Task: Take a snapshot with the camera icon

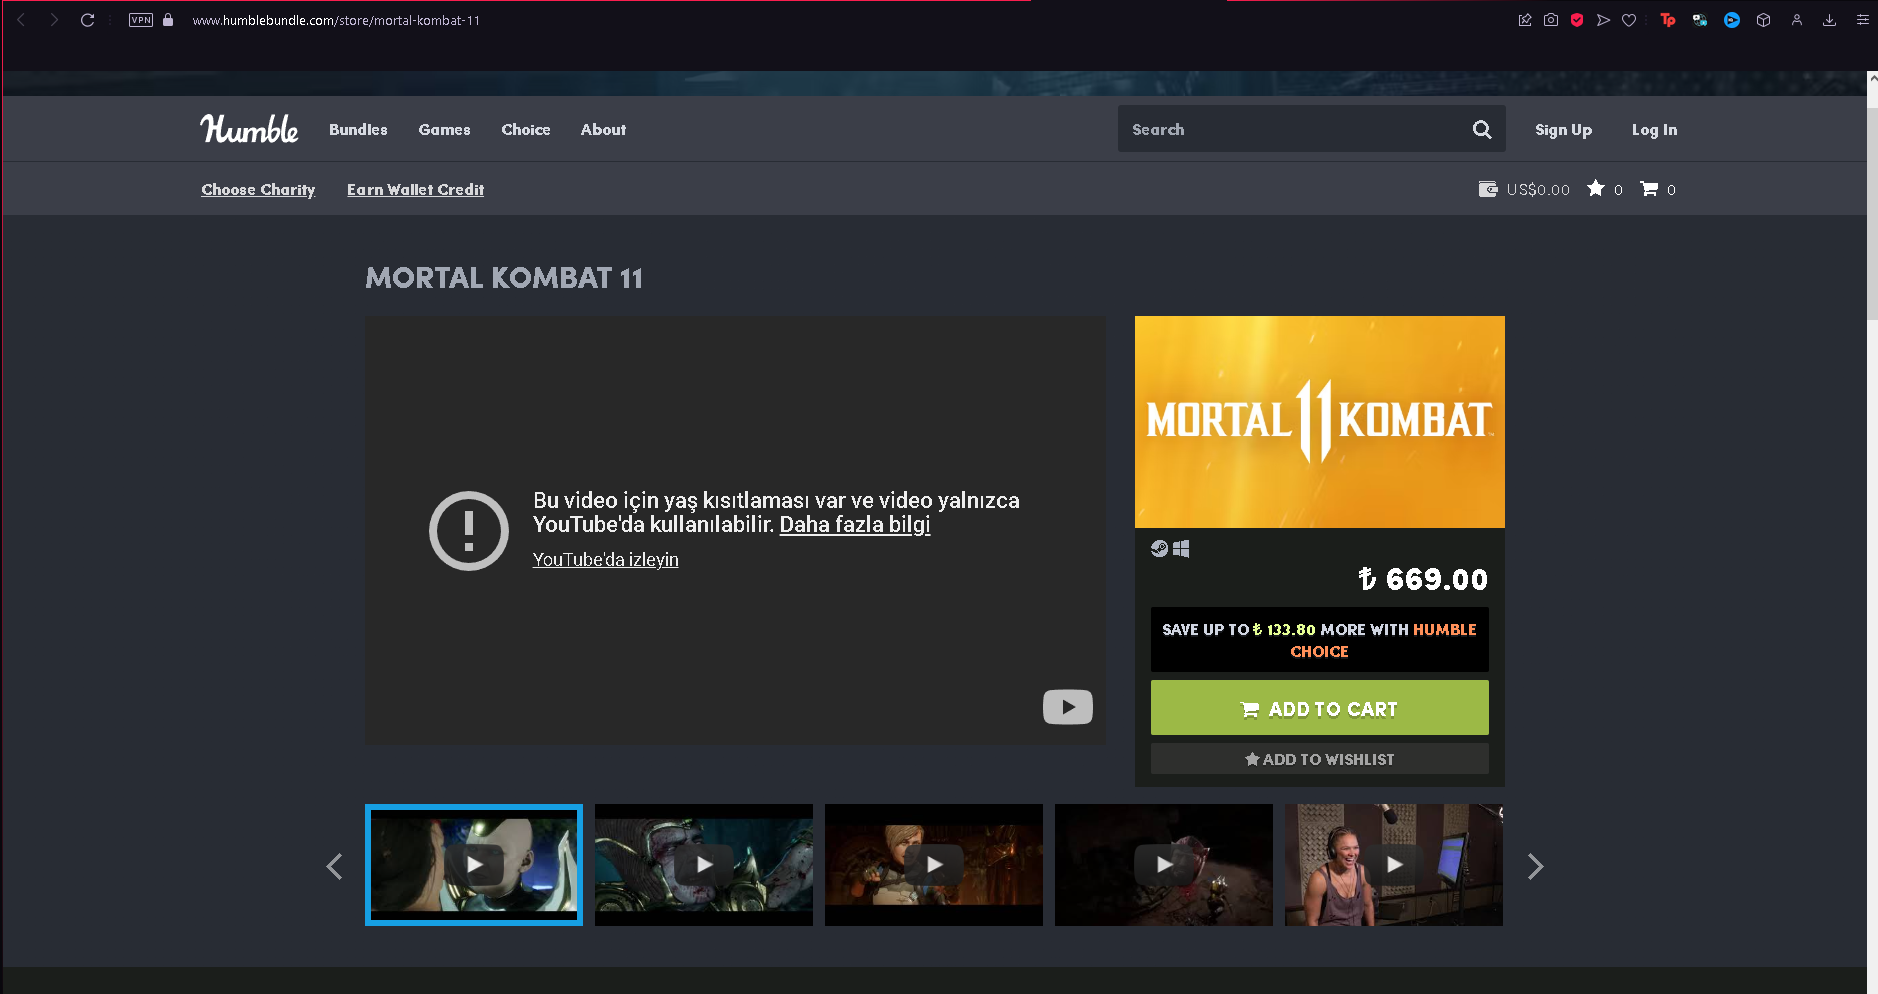Action: 1551,20
